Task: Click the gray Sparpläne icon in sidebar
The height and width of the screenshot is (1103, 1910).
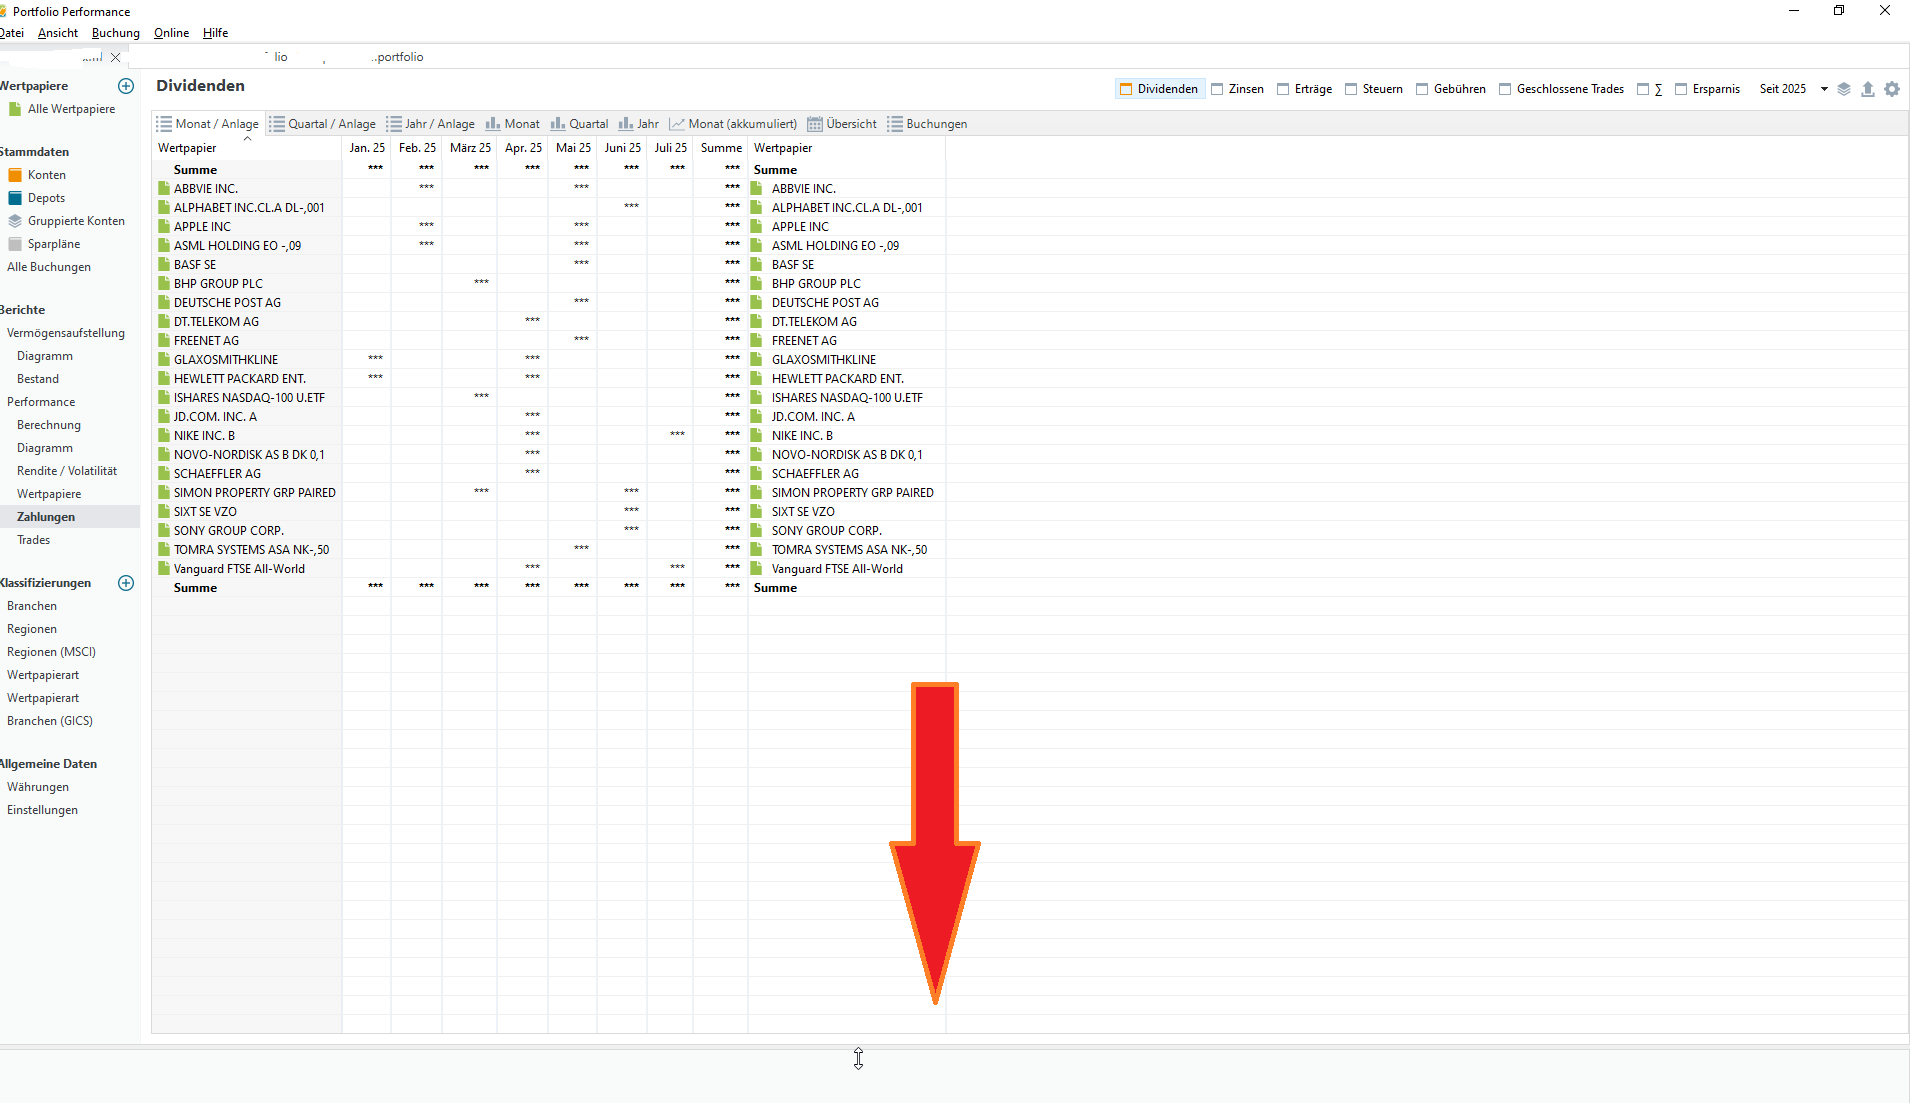Action: pyautogui.click(x=15, y=244)
